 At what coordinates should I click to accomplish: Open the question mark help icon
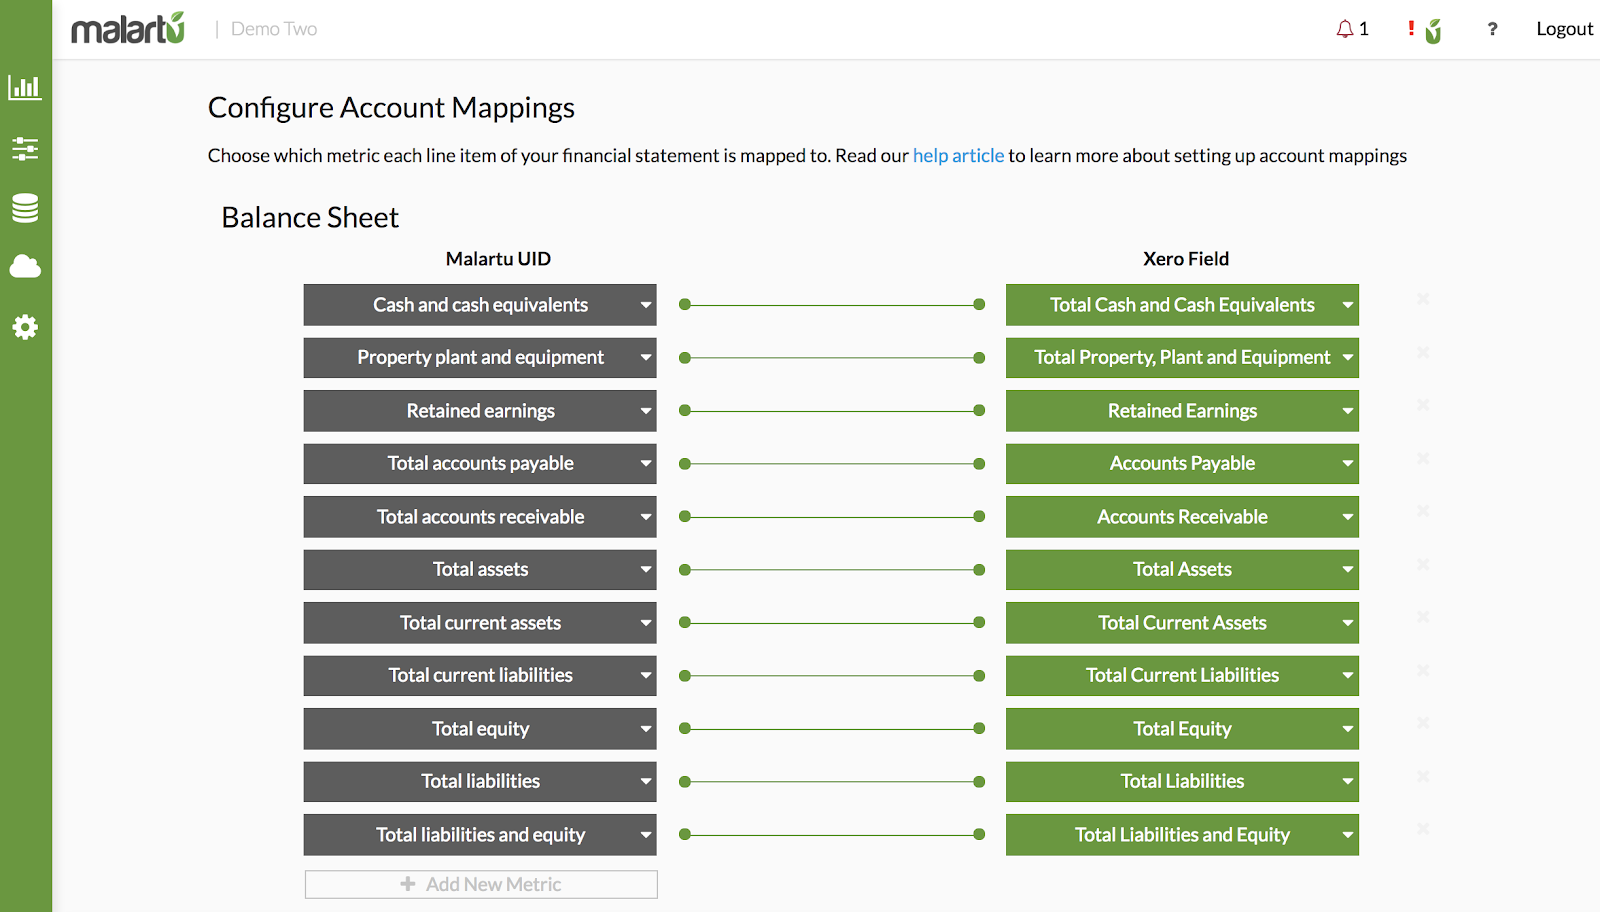[x=1492, y=29]
